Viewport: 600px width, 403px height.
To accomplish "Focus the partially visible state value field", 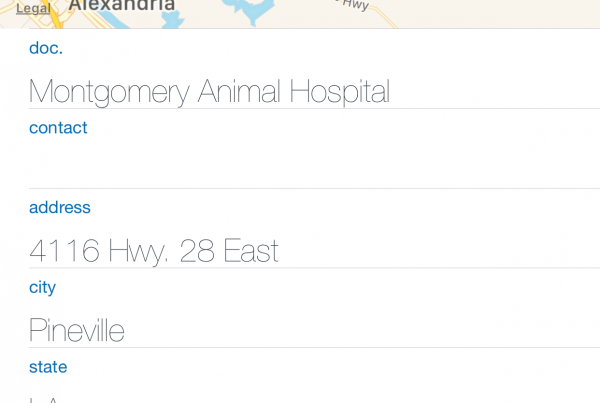I will click(x=315, y=397).
